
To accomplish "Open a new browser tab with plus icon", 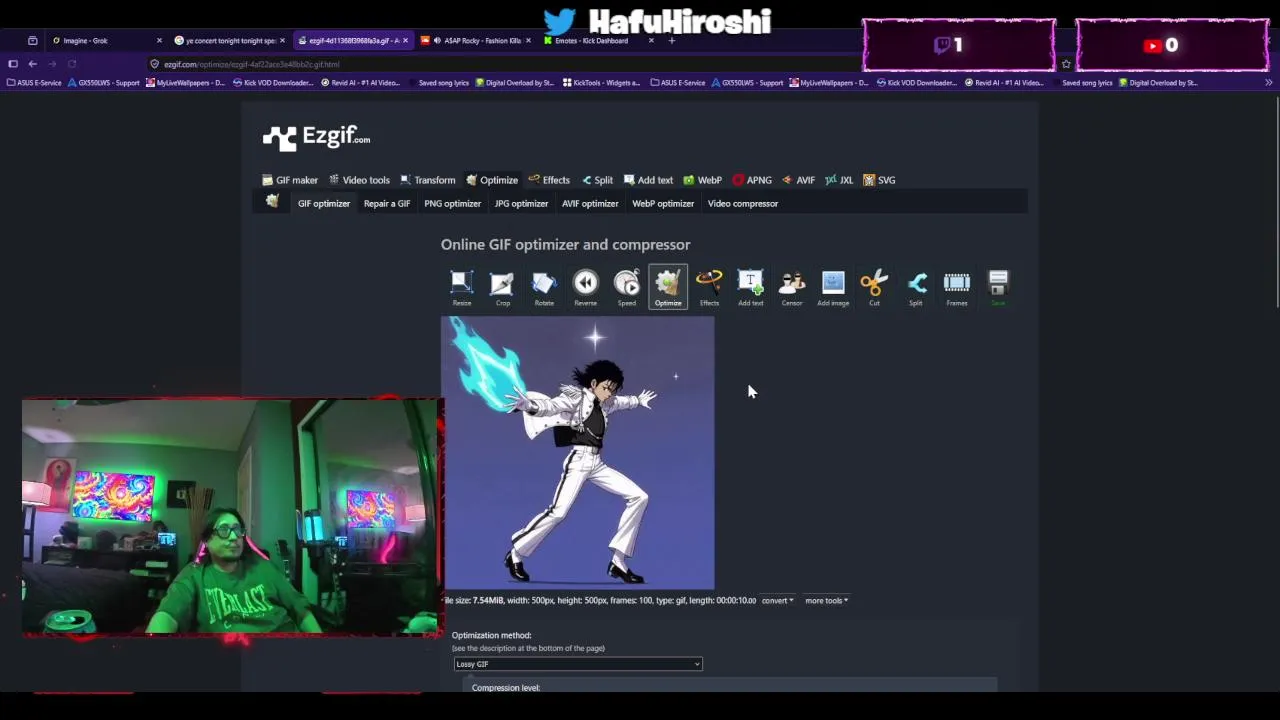I will [672, 40].
